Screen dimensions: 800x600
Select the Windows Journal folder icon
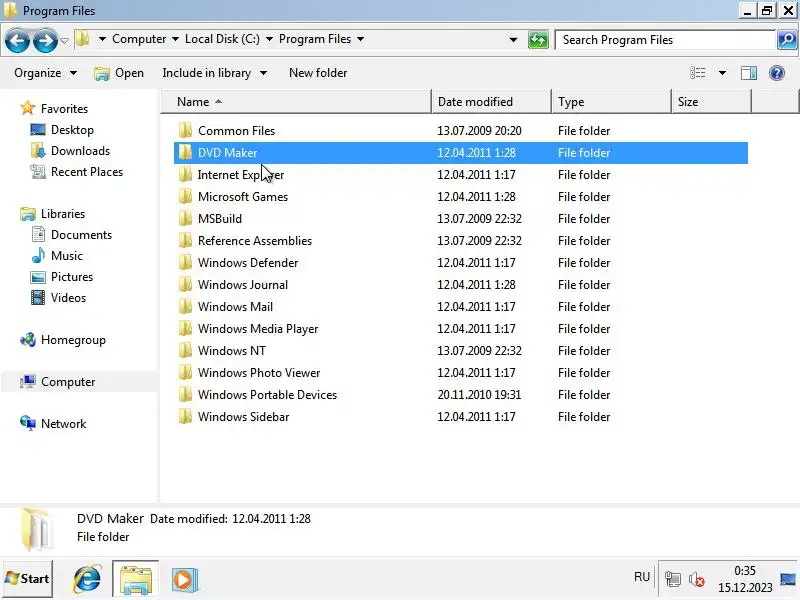click(185, 284)
